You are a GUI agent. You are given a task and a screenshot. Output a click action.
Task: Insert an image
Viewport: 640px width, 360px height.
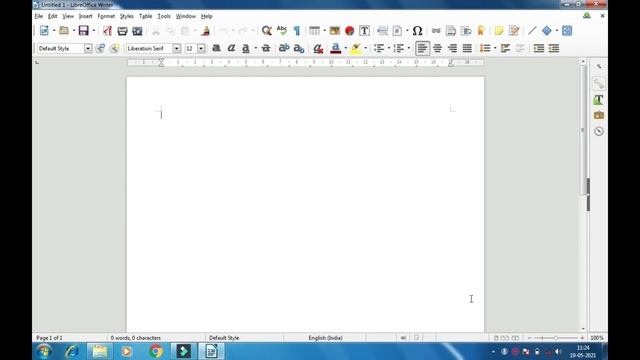coord(335,31)
